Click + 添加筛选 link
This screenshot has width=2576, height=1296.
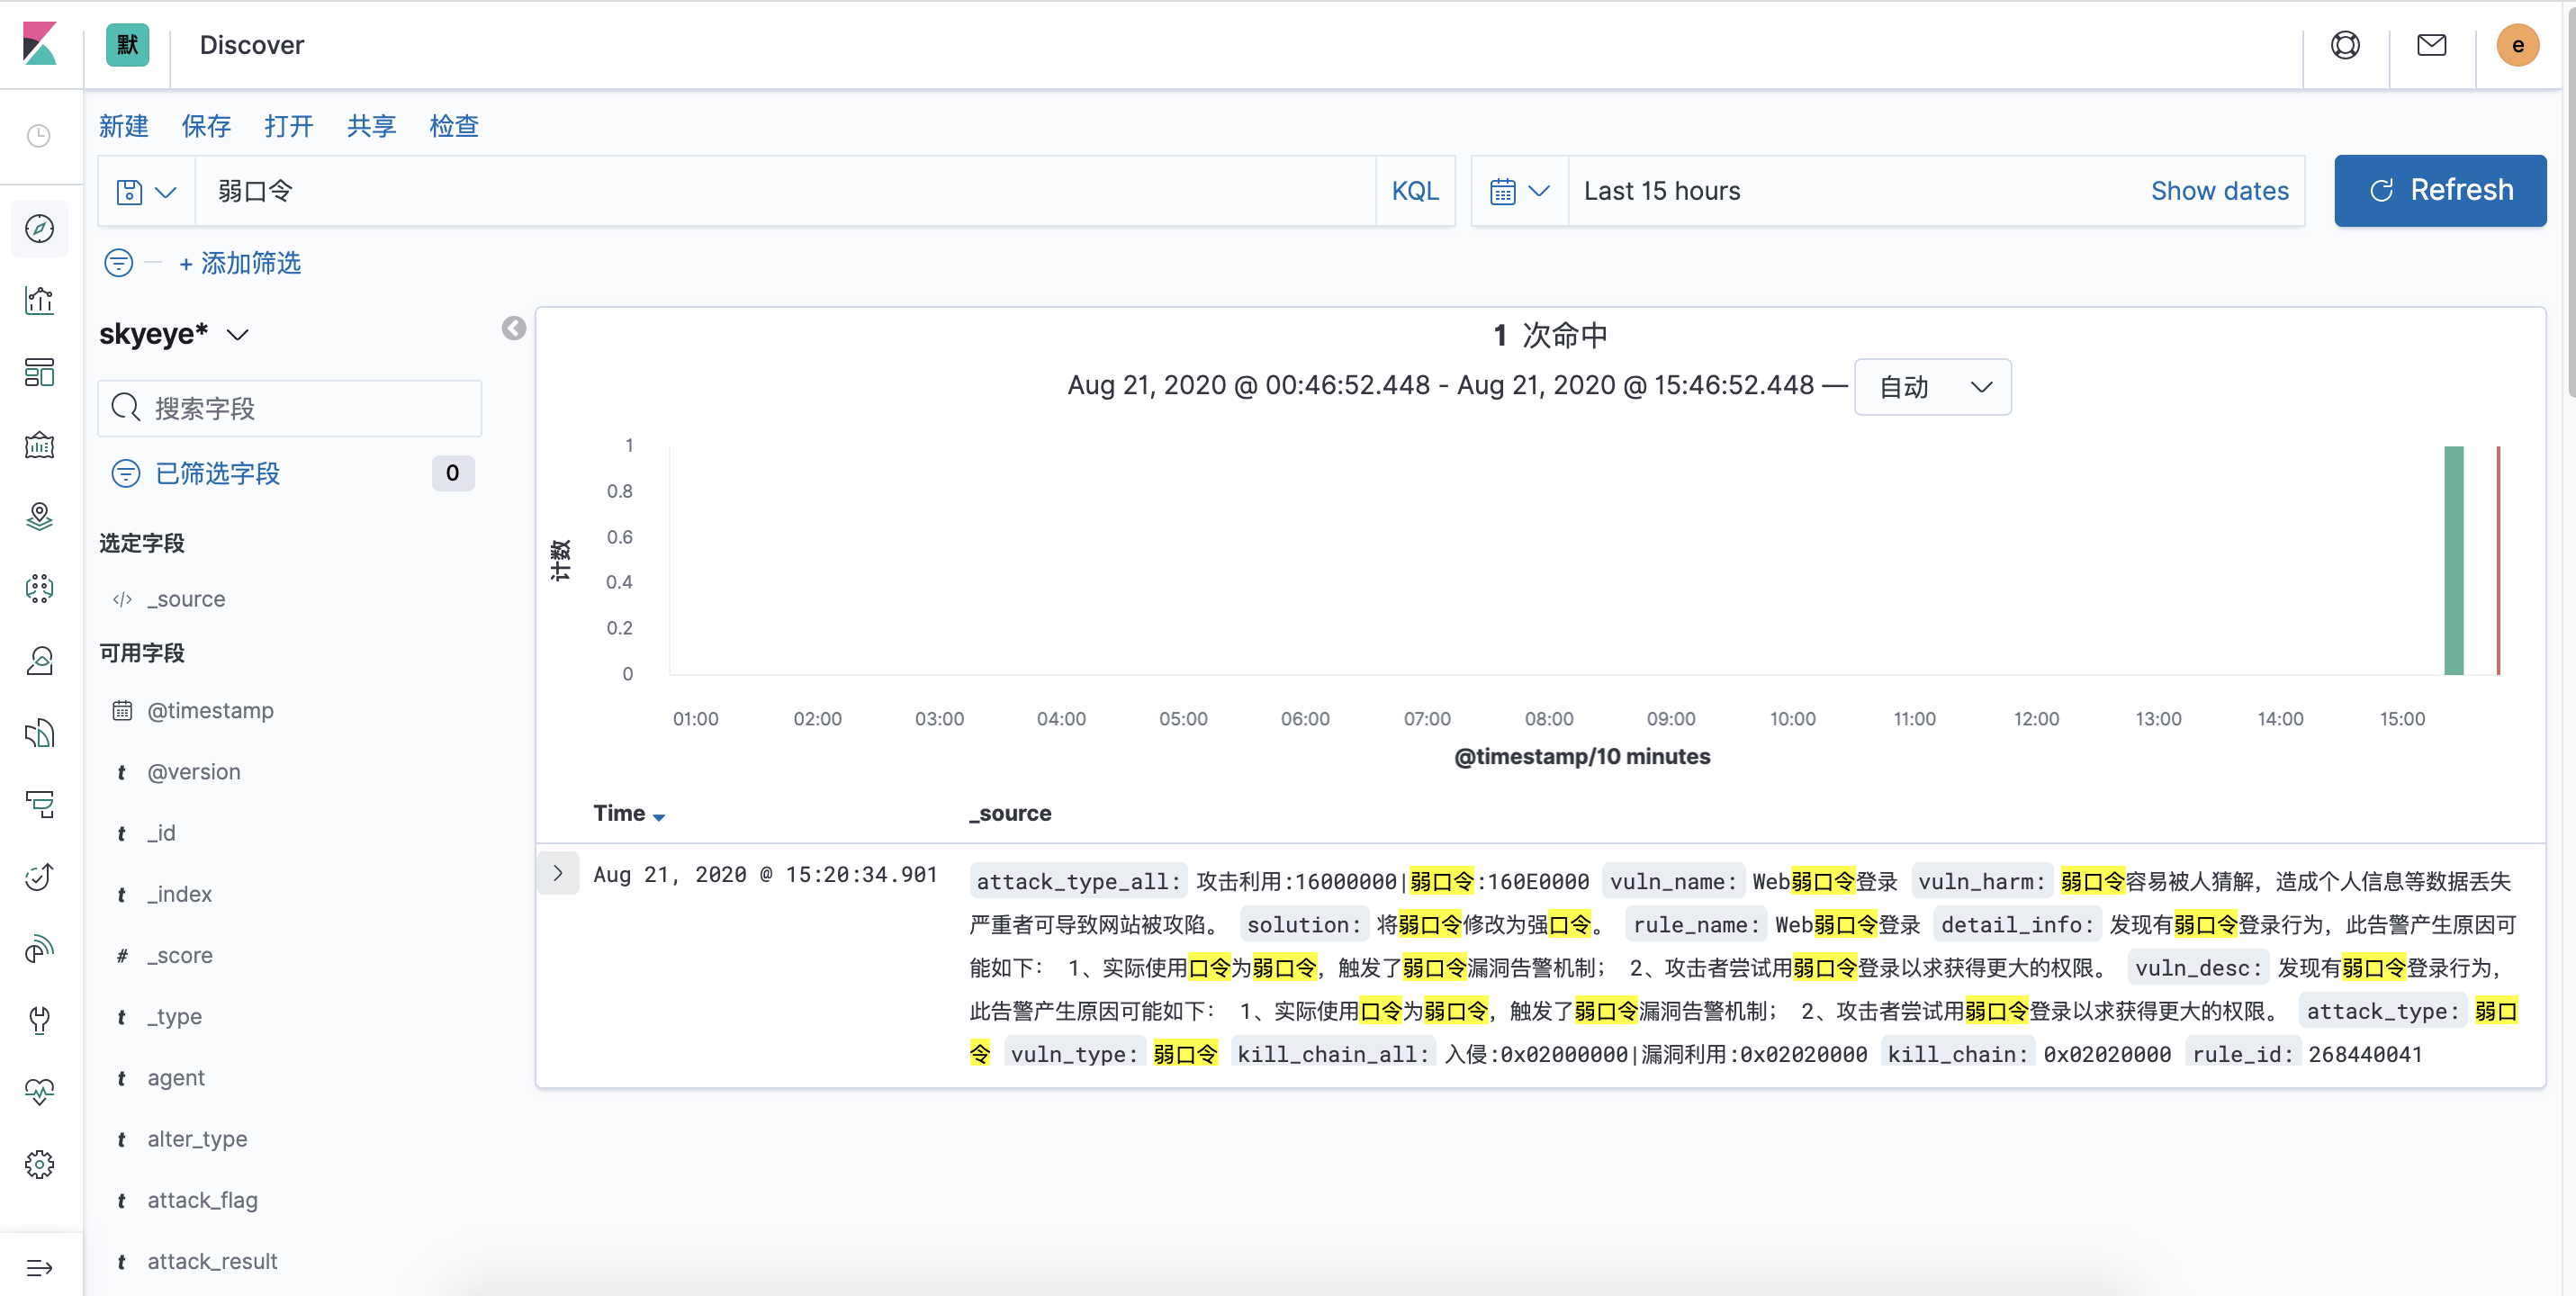[240, 263]
